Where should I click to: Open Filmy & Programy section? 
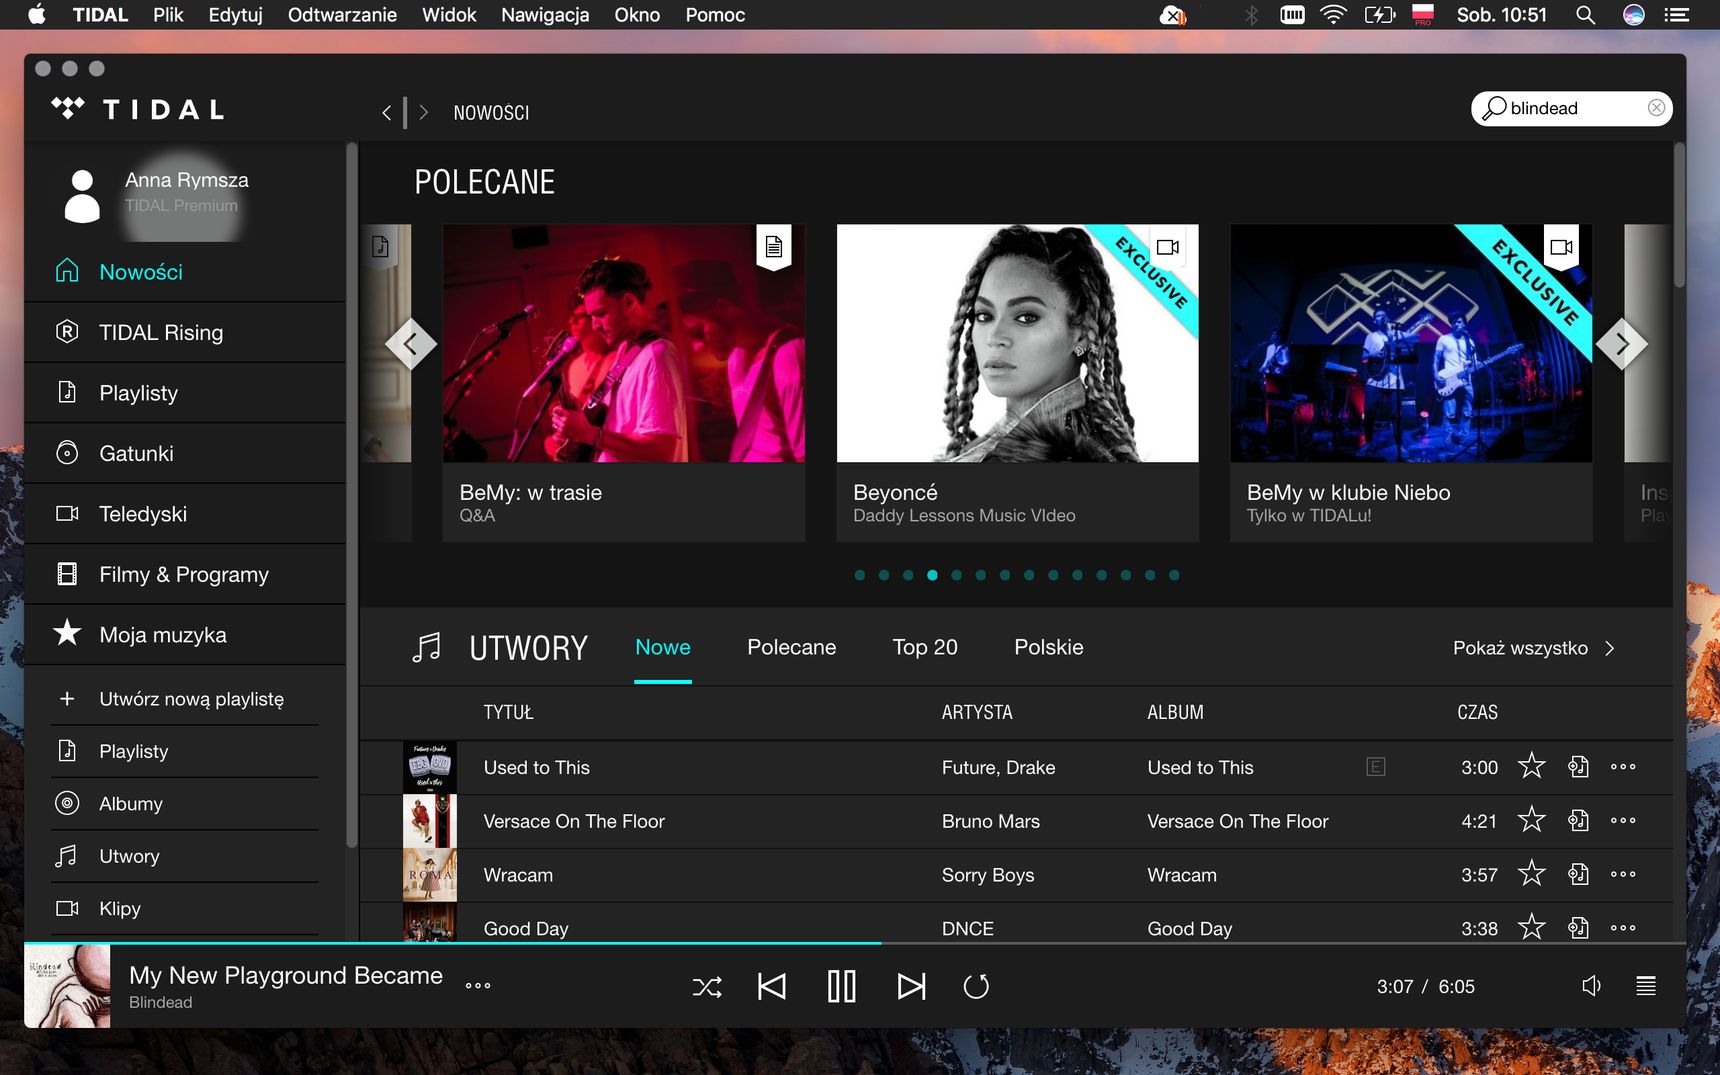click(186, 574)
